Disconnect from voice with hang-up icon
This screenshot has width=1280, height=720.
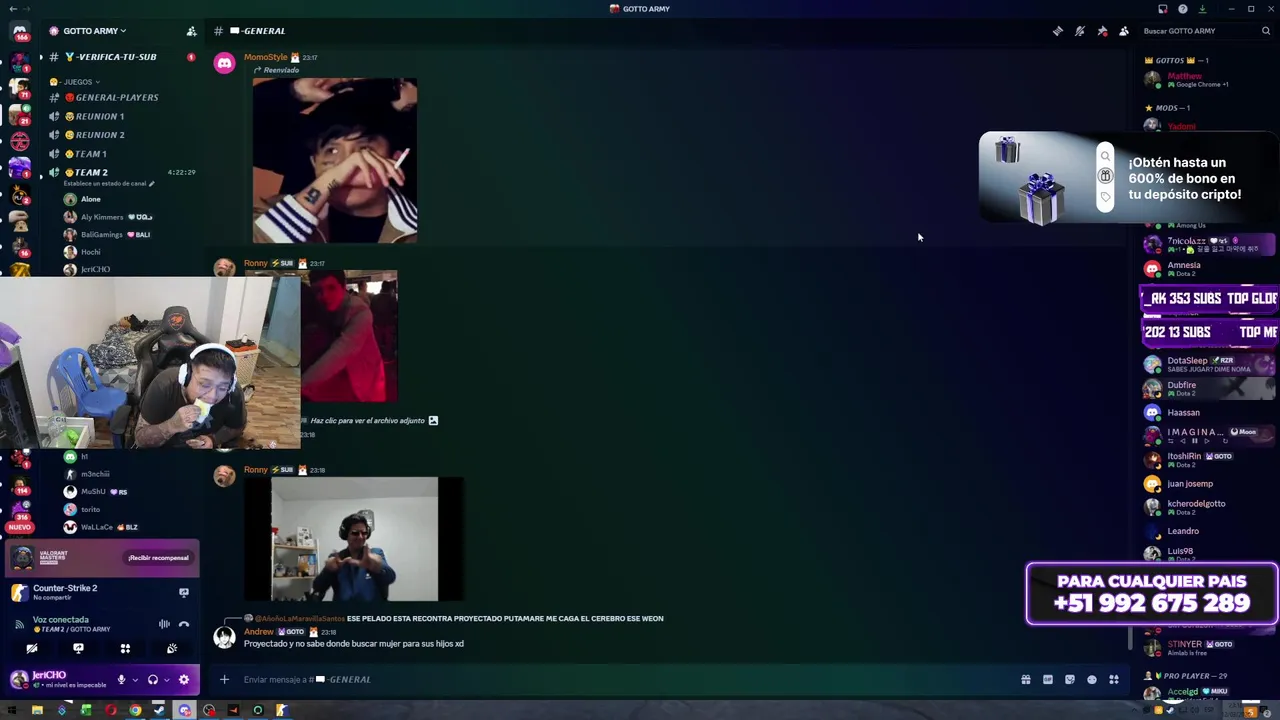tap(184, 624)
